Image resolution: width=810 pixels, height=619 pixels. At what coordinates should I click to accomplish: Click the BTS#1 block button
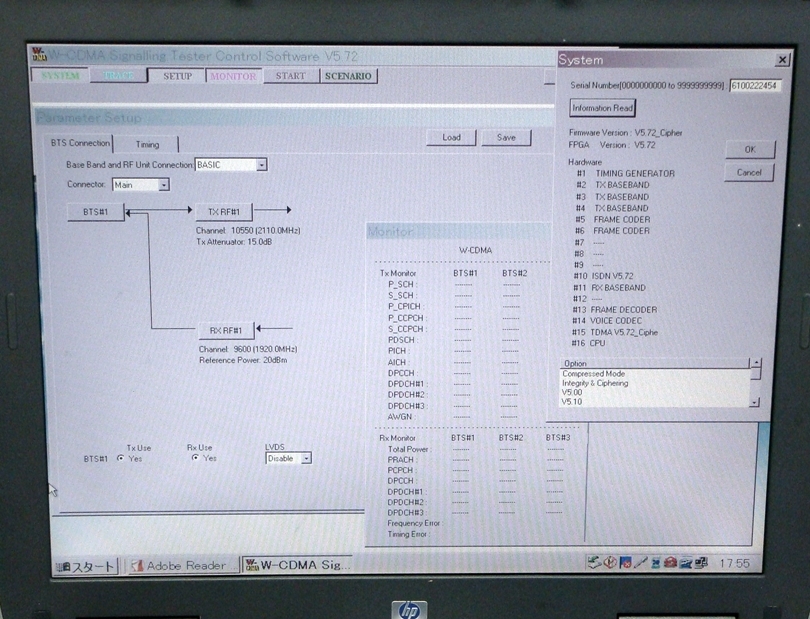(96, 212)
